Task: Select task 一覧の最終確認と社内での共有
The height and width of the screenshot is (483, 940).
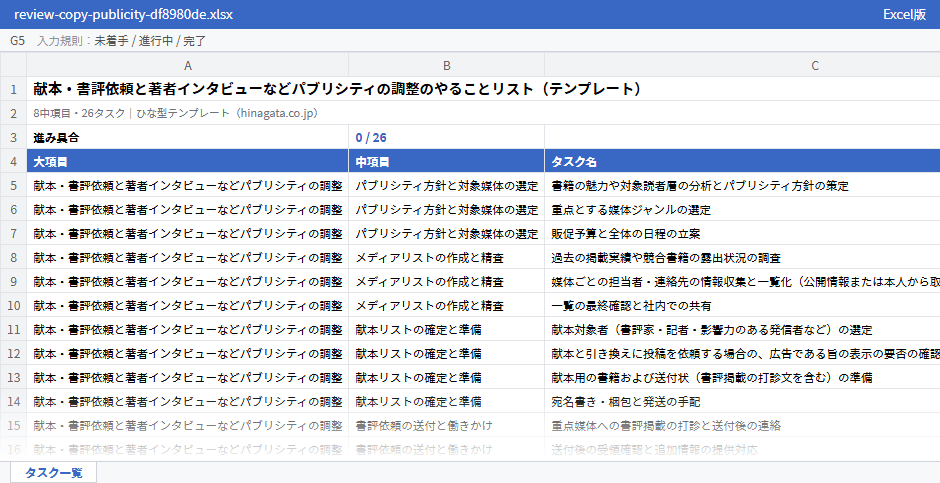Action: [x=742, y=305]
